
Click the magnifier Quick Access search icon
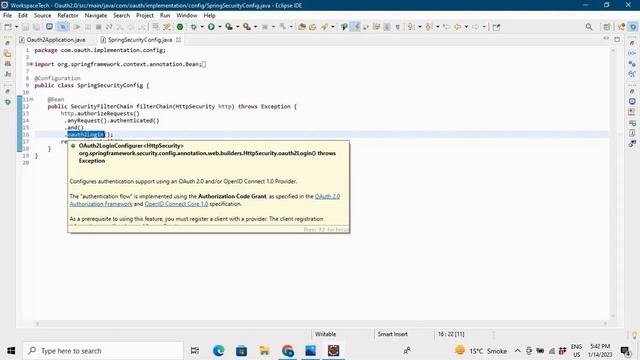point(589,27)
